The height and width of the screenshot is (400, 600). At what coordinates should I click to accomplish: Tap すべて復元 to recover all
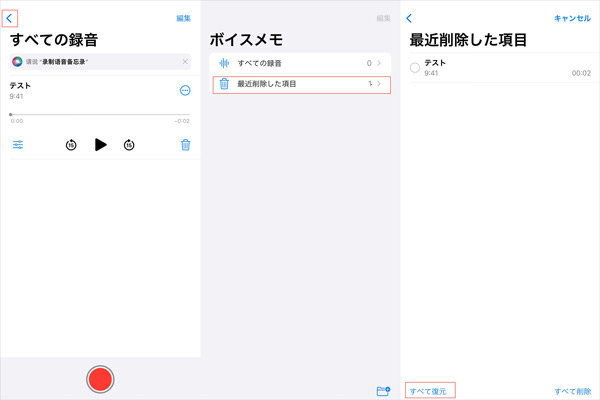pyautogui.click(x=428, y=391)
